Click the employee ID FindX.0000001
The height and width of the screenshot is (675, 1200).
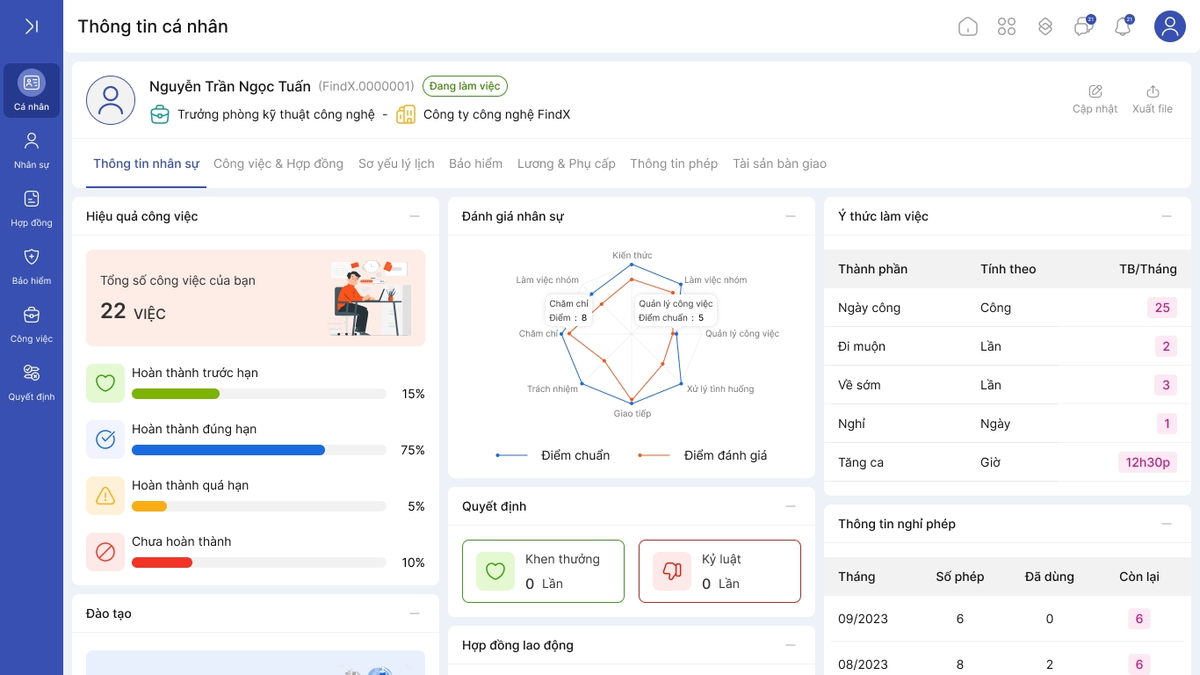point(366,87)
